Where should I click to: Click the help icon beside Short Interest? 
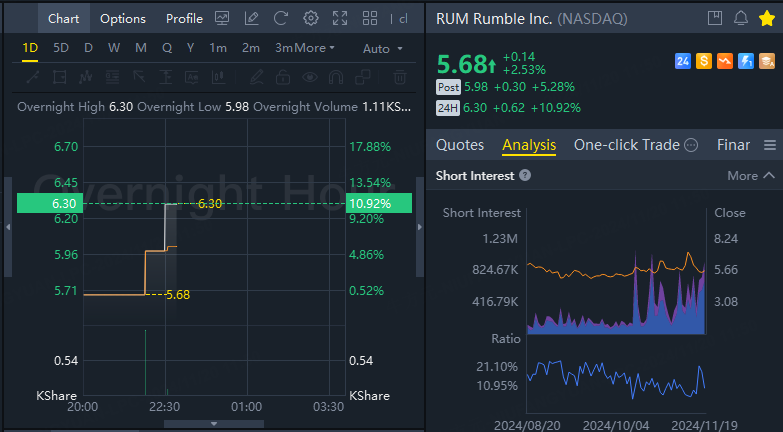click(525, 175)
